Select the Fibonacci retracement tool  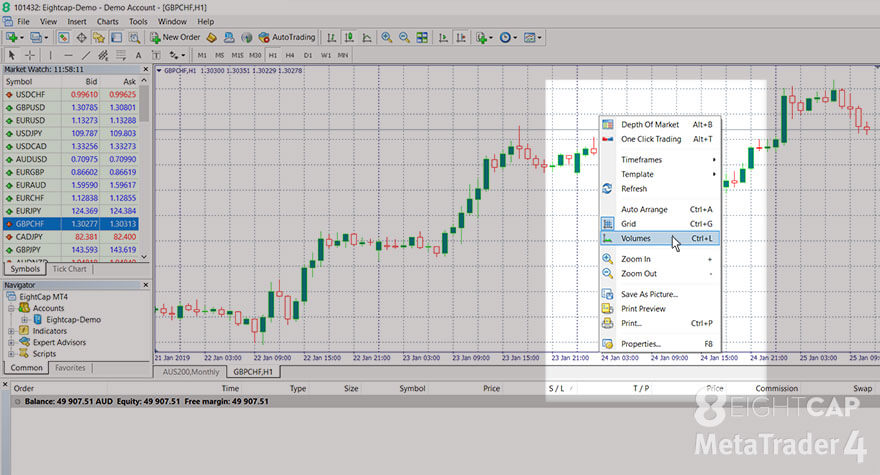(x=121, y=55)
